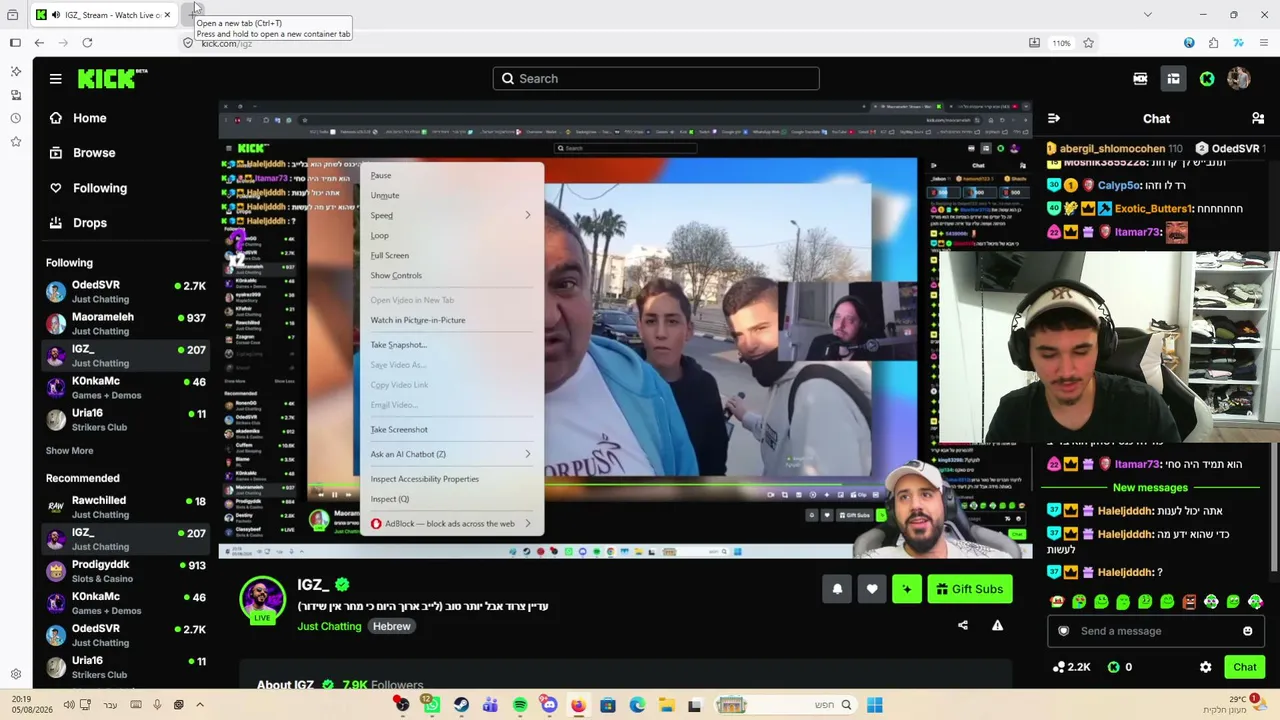Bookmark this page with the star
Screen dimensions: 1280x720
point(1088,43)
